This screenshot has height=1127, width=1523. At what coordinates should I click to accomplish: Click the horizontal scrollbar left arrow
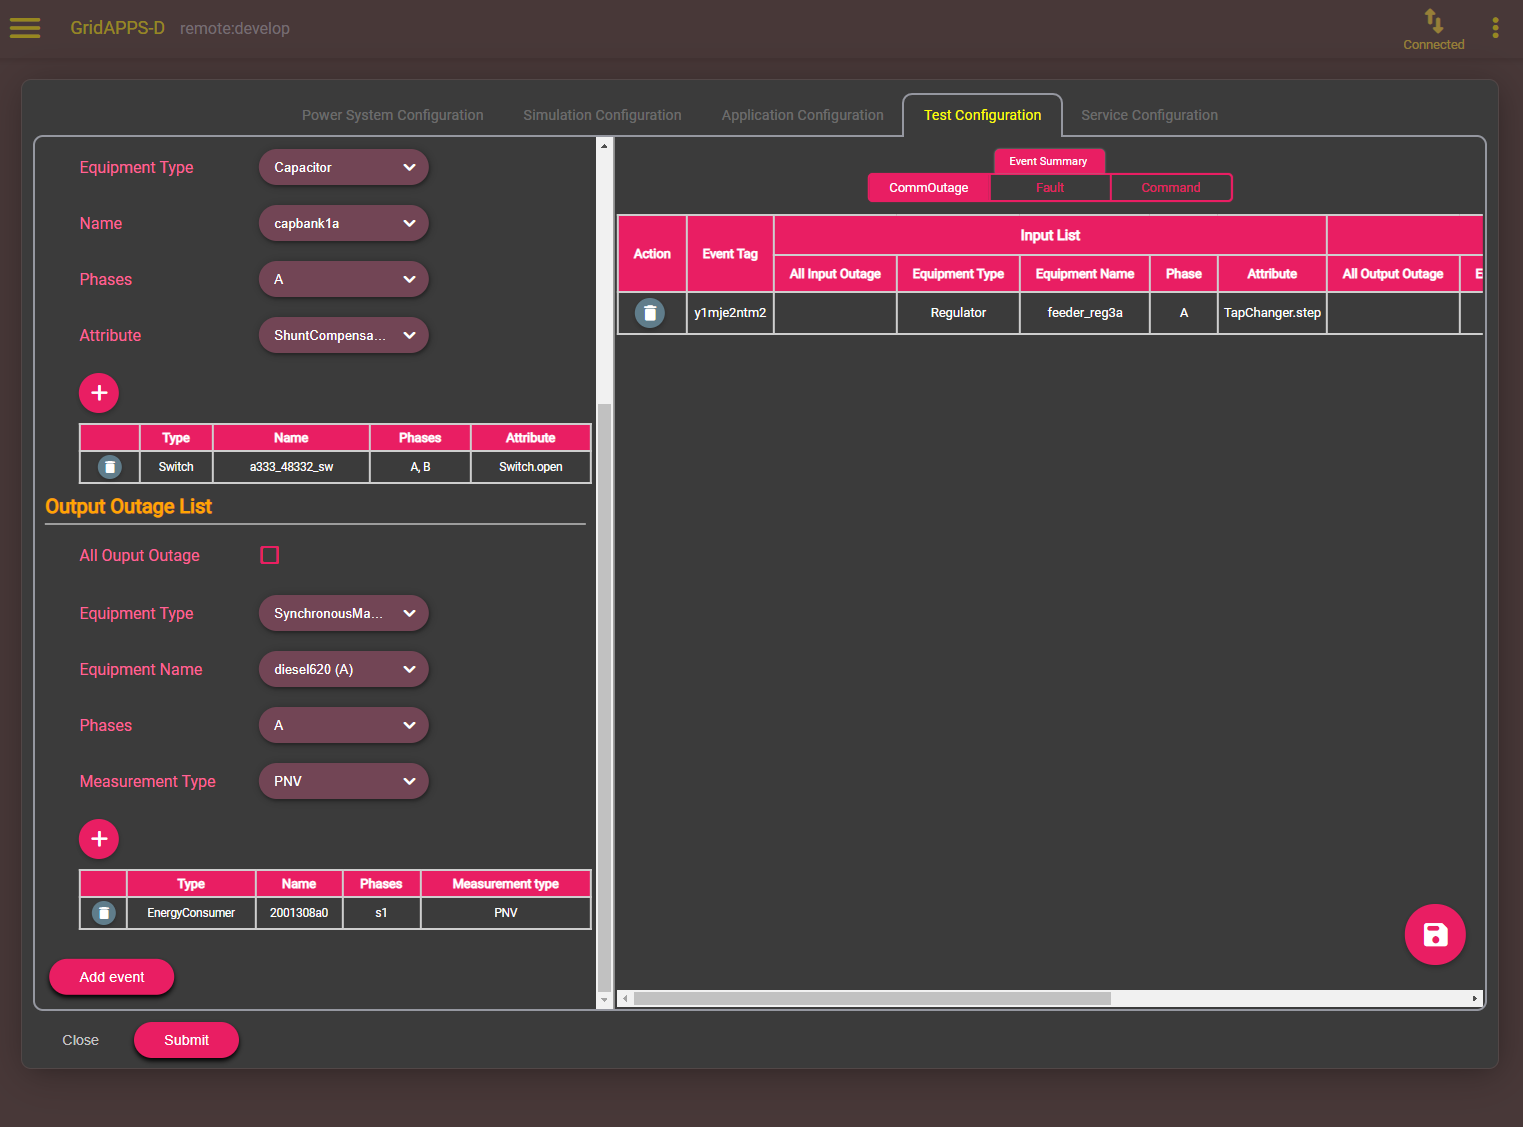[626, 998]
